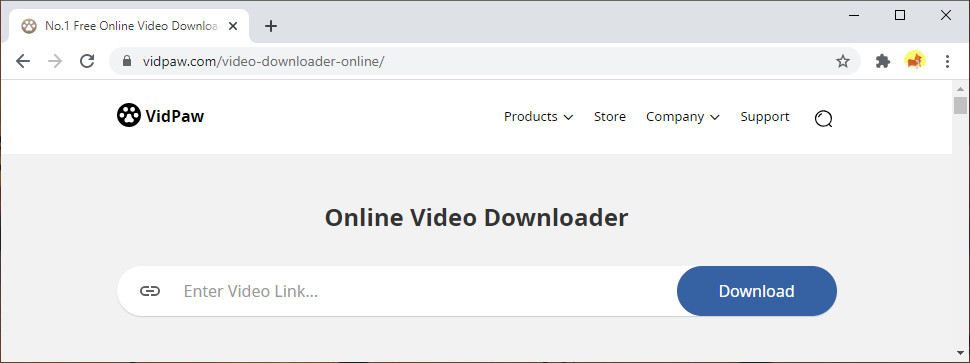Screen dimensions: 970x363
Task: Open the site search magnifier icon
Action: (x=823, y=118)
